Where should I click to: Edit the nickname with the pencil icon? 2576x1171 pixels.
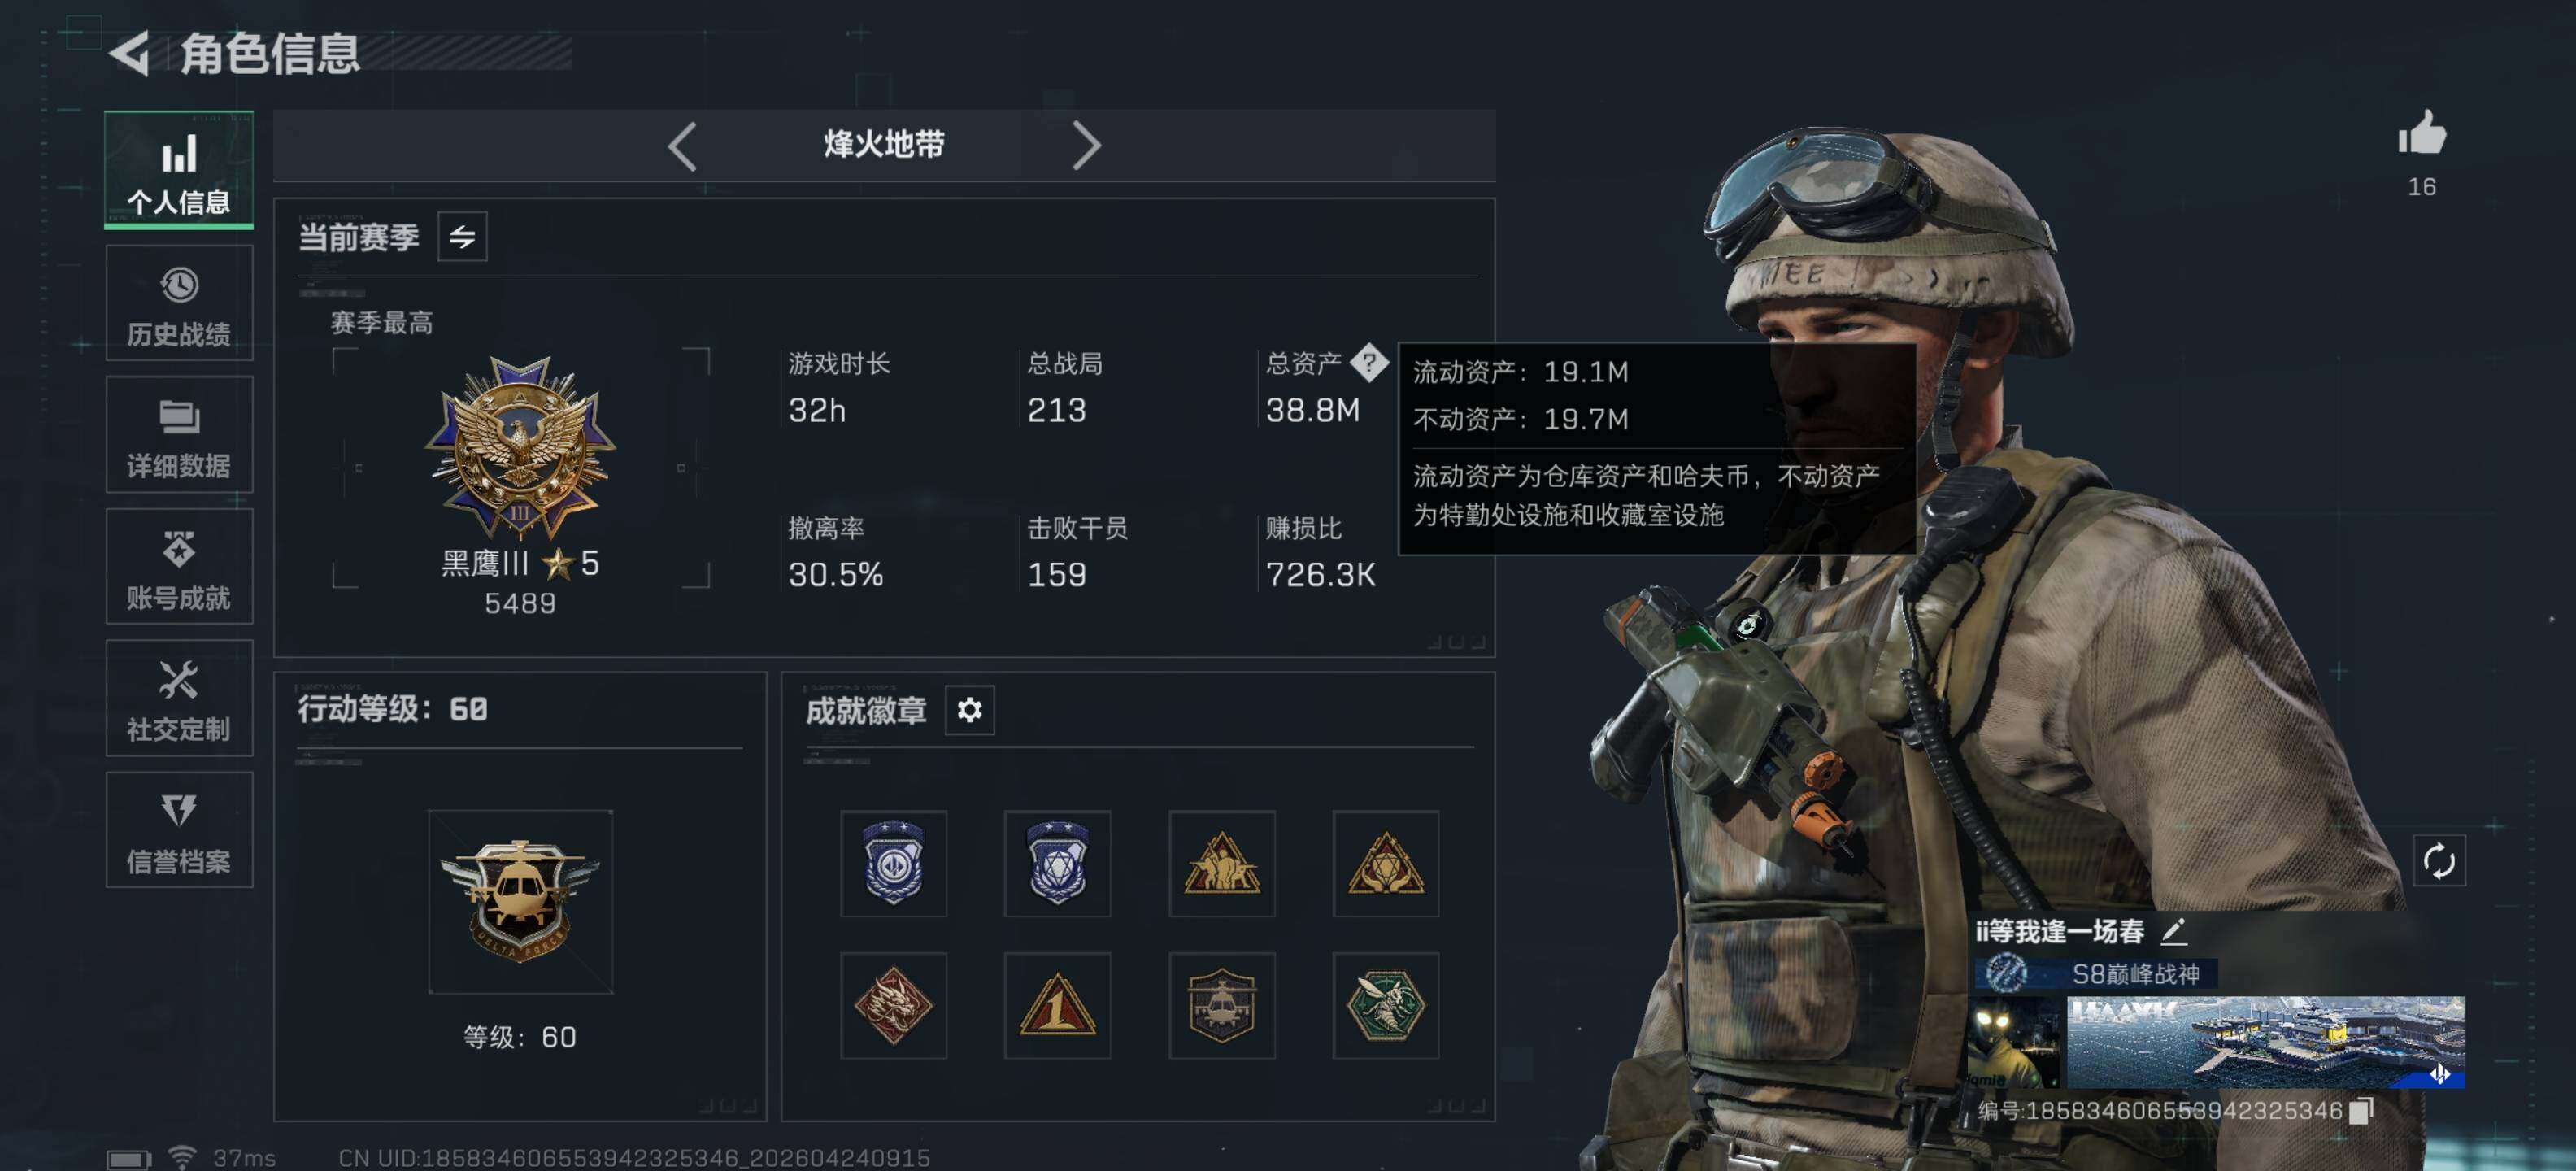[x=2174, y=931]
